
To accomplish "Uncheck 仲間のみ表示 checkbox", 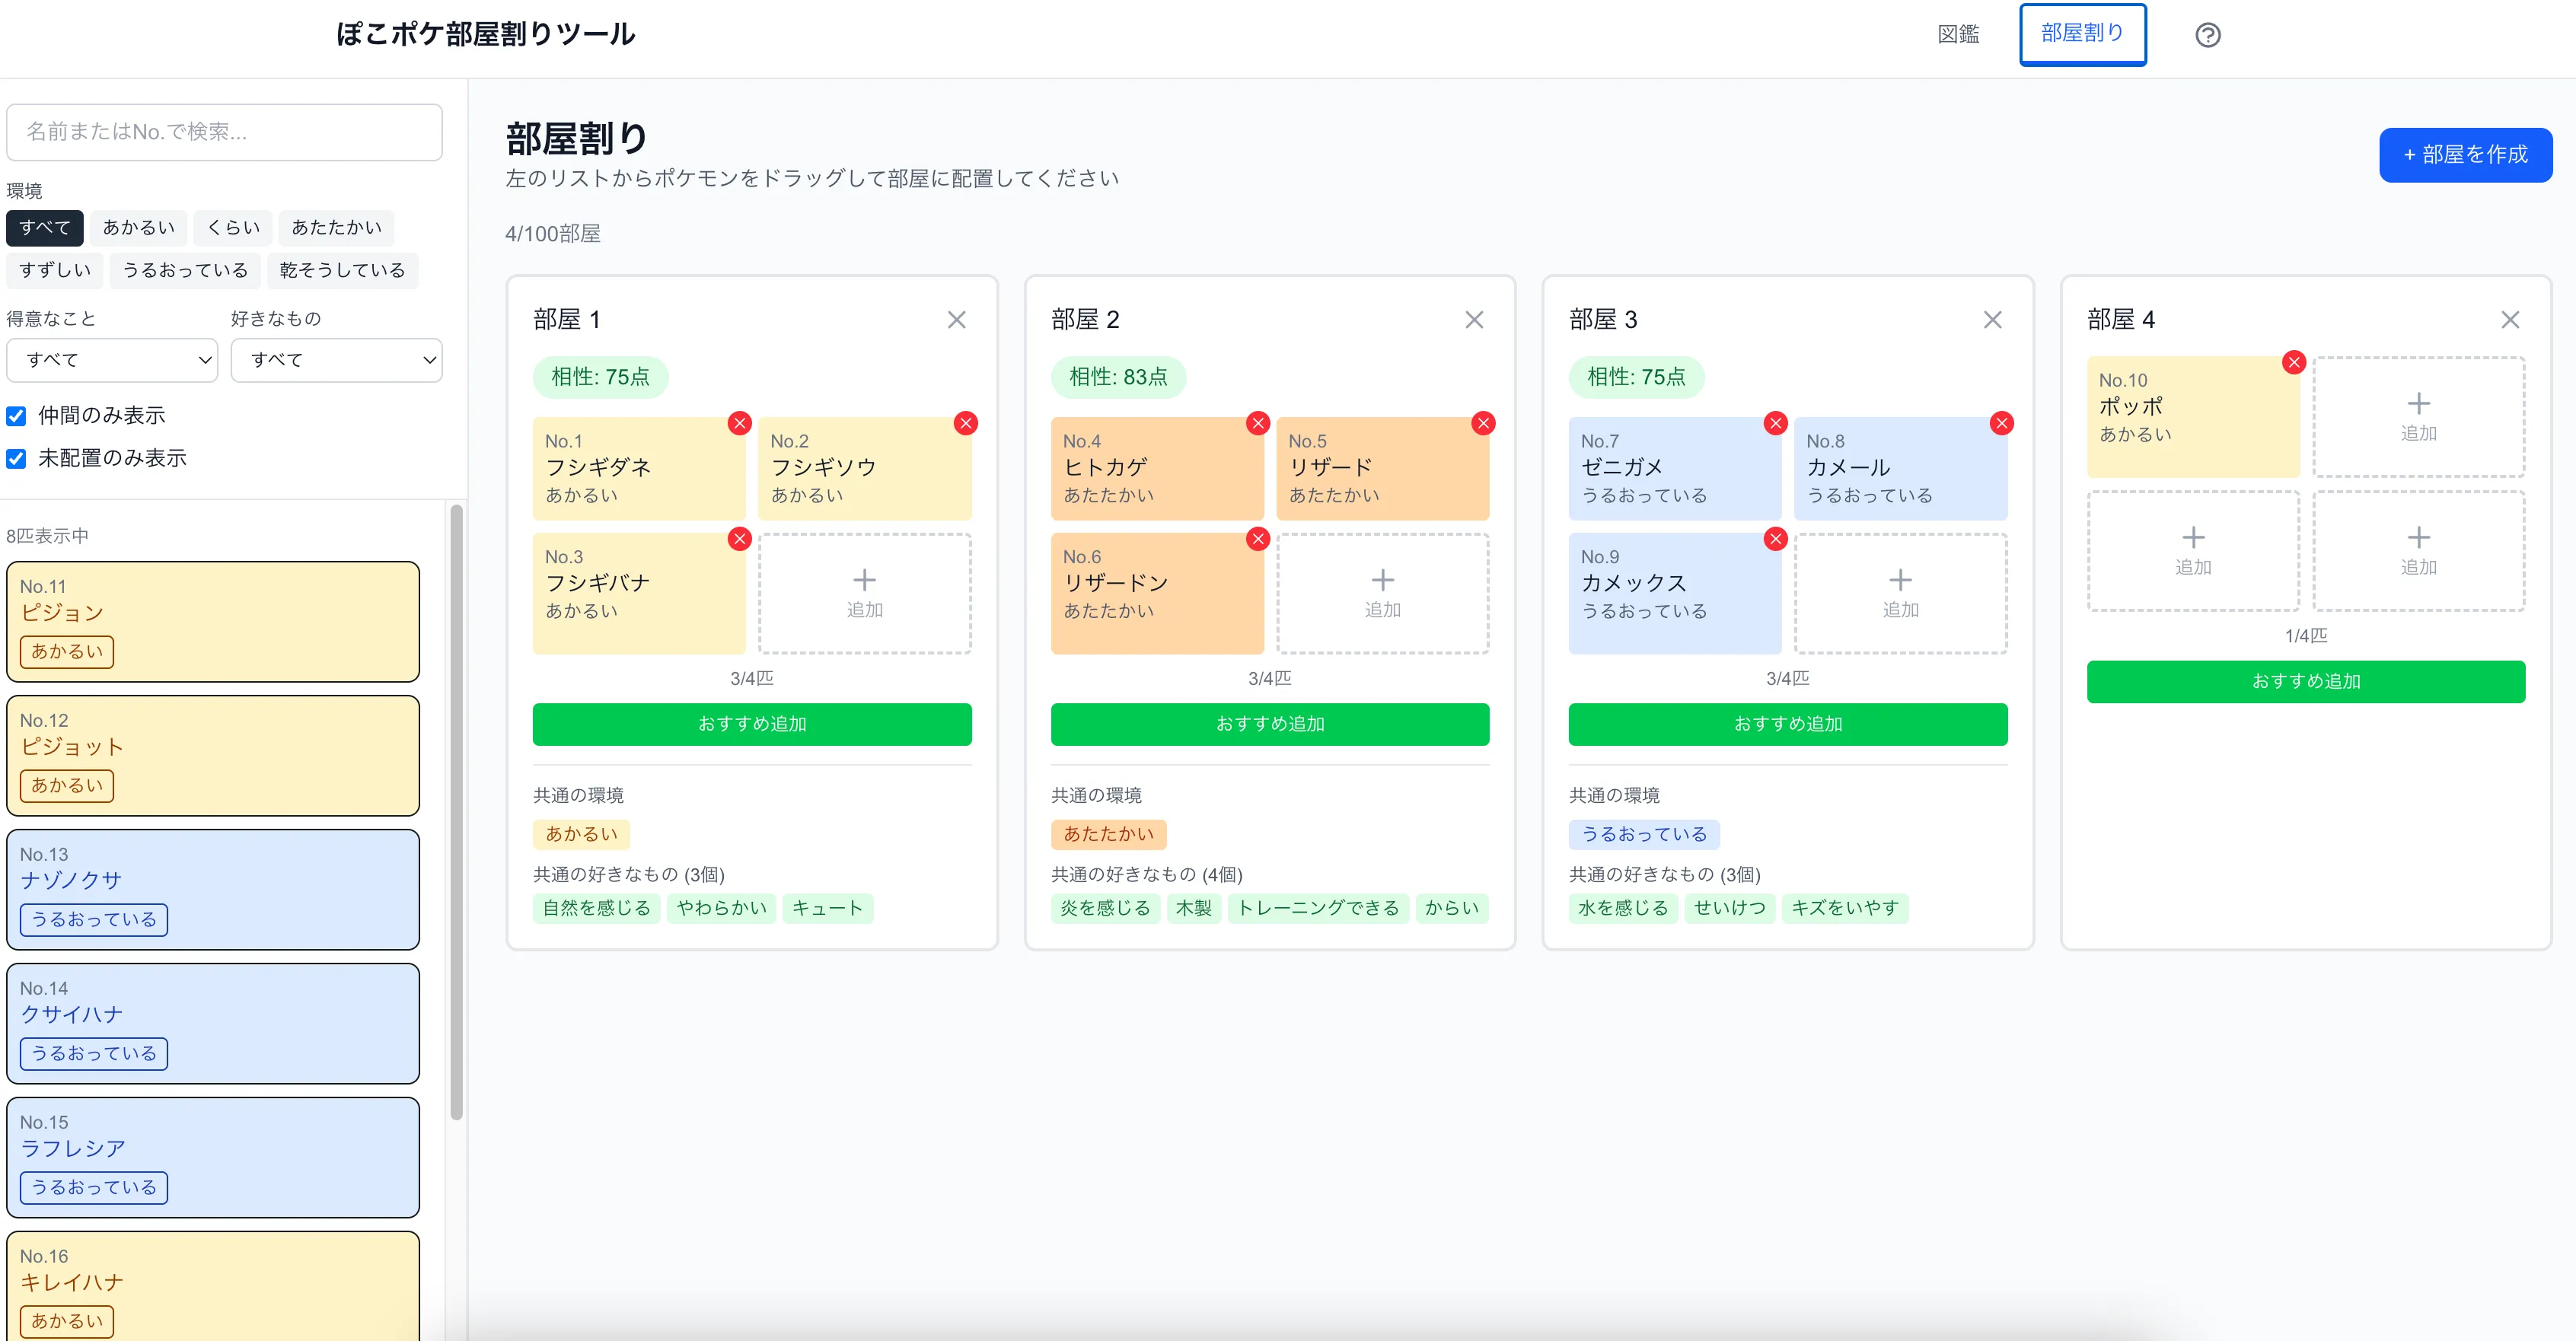I will 16,416.
